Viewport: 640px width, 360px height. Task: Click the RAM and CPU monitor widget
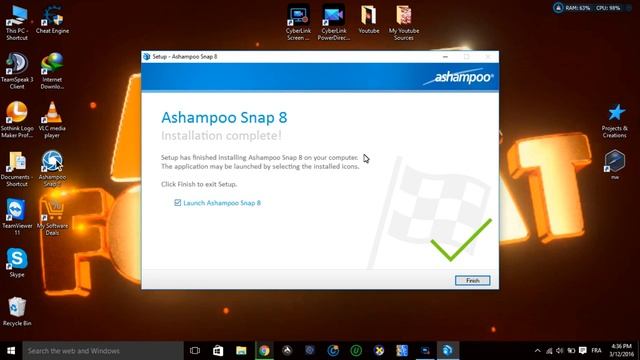591,8
